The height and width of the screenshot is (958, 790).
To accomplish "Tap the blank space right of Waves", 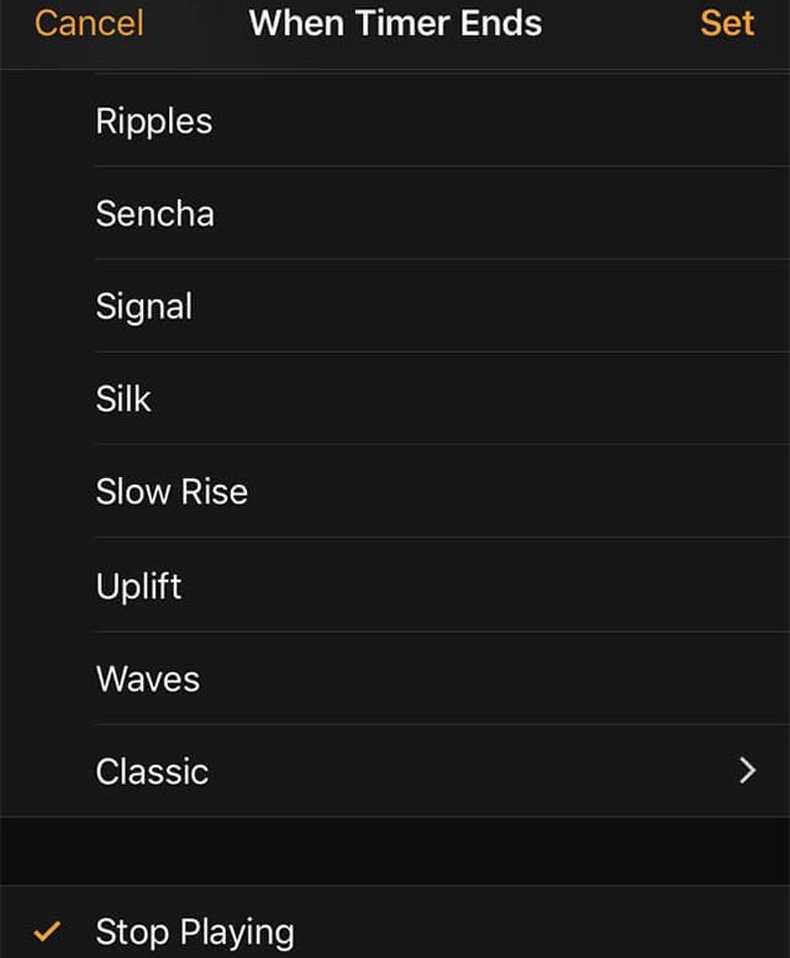I will [x=495, y=679].
